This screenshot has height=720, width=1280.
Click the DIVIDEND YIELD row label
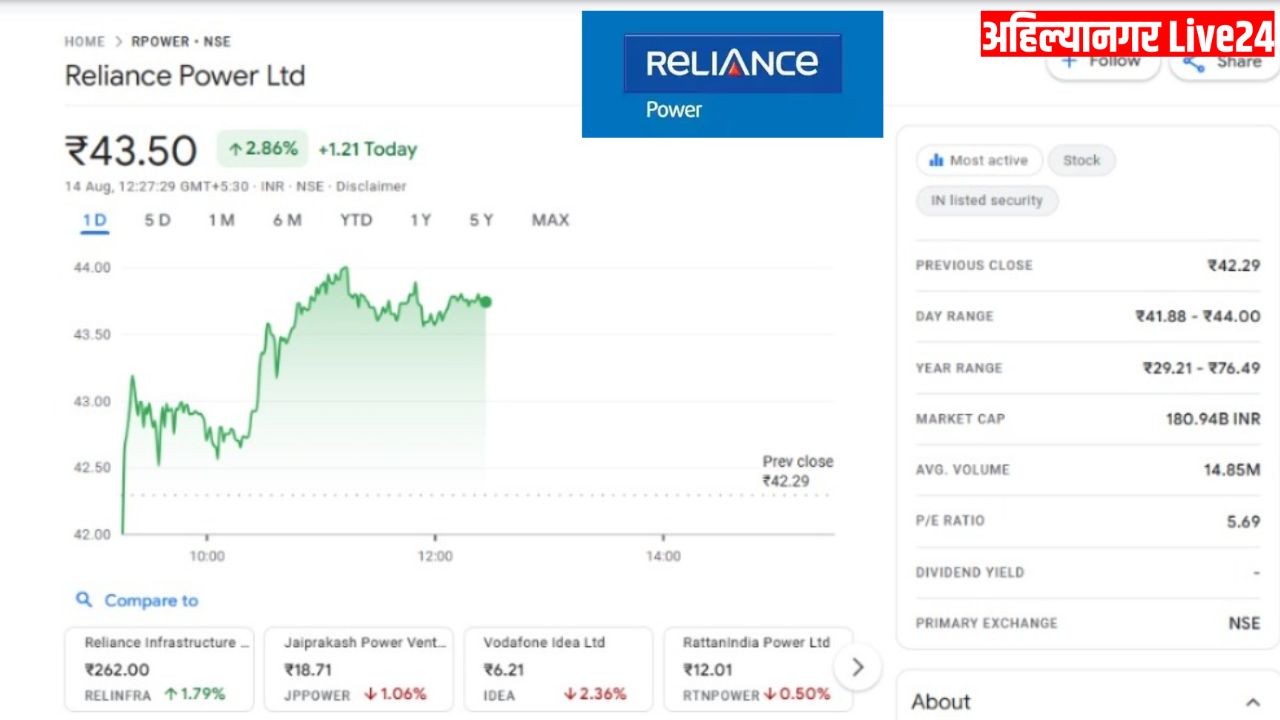(970, 573)
